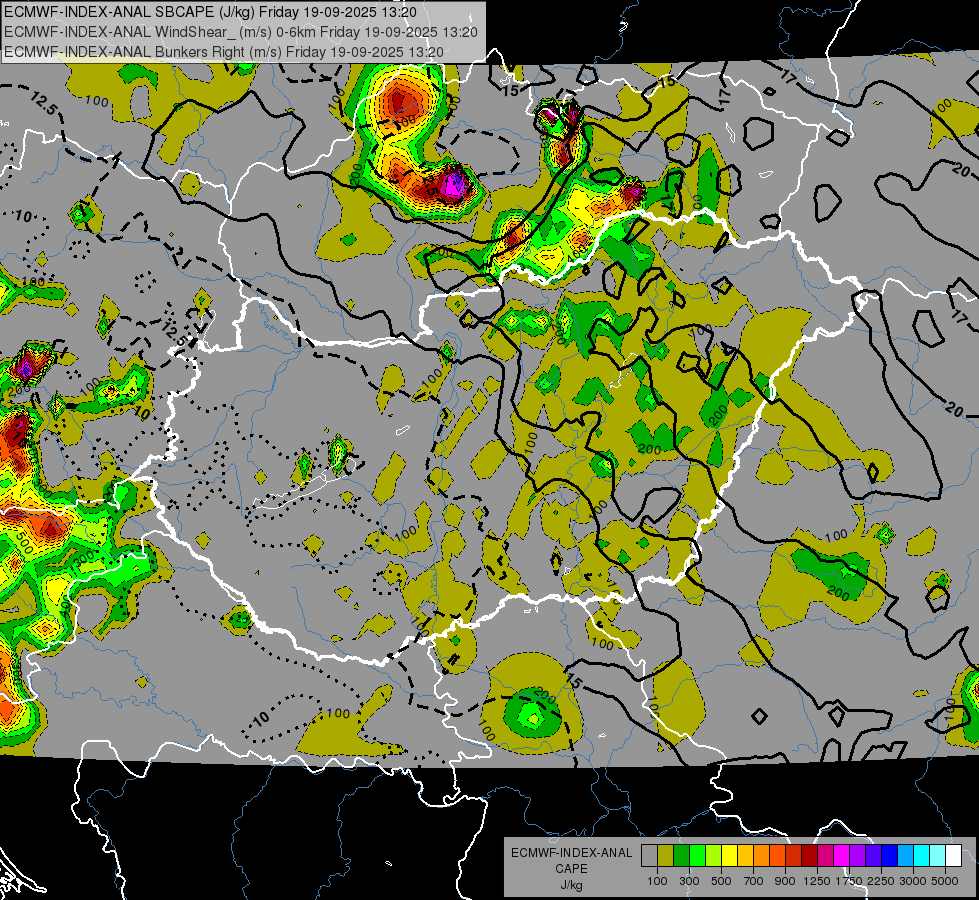Screen dimensions: 979x900
Task: Click the orange swatch above 700 label
Action: 761,856
